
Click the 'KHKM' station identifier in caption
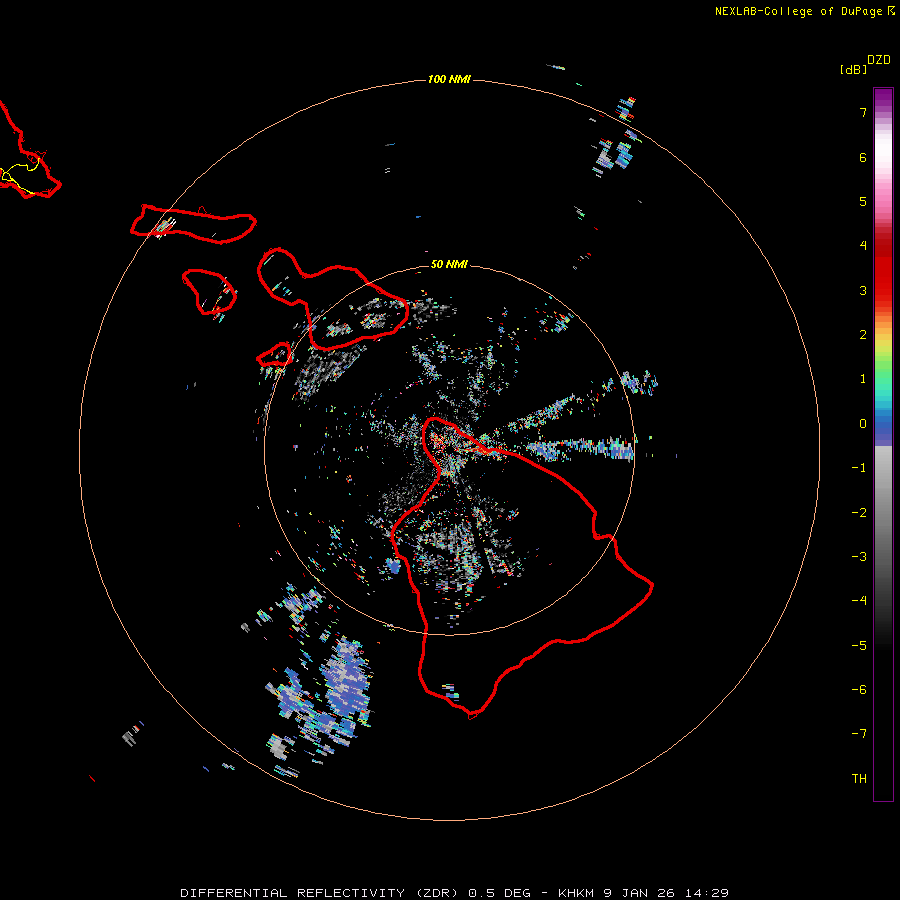[576, 893]
